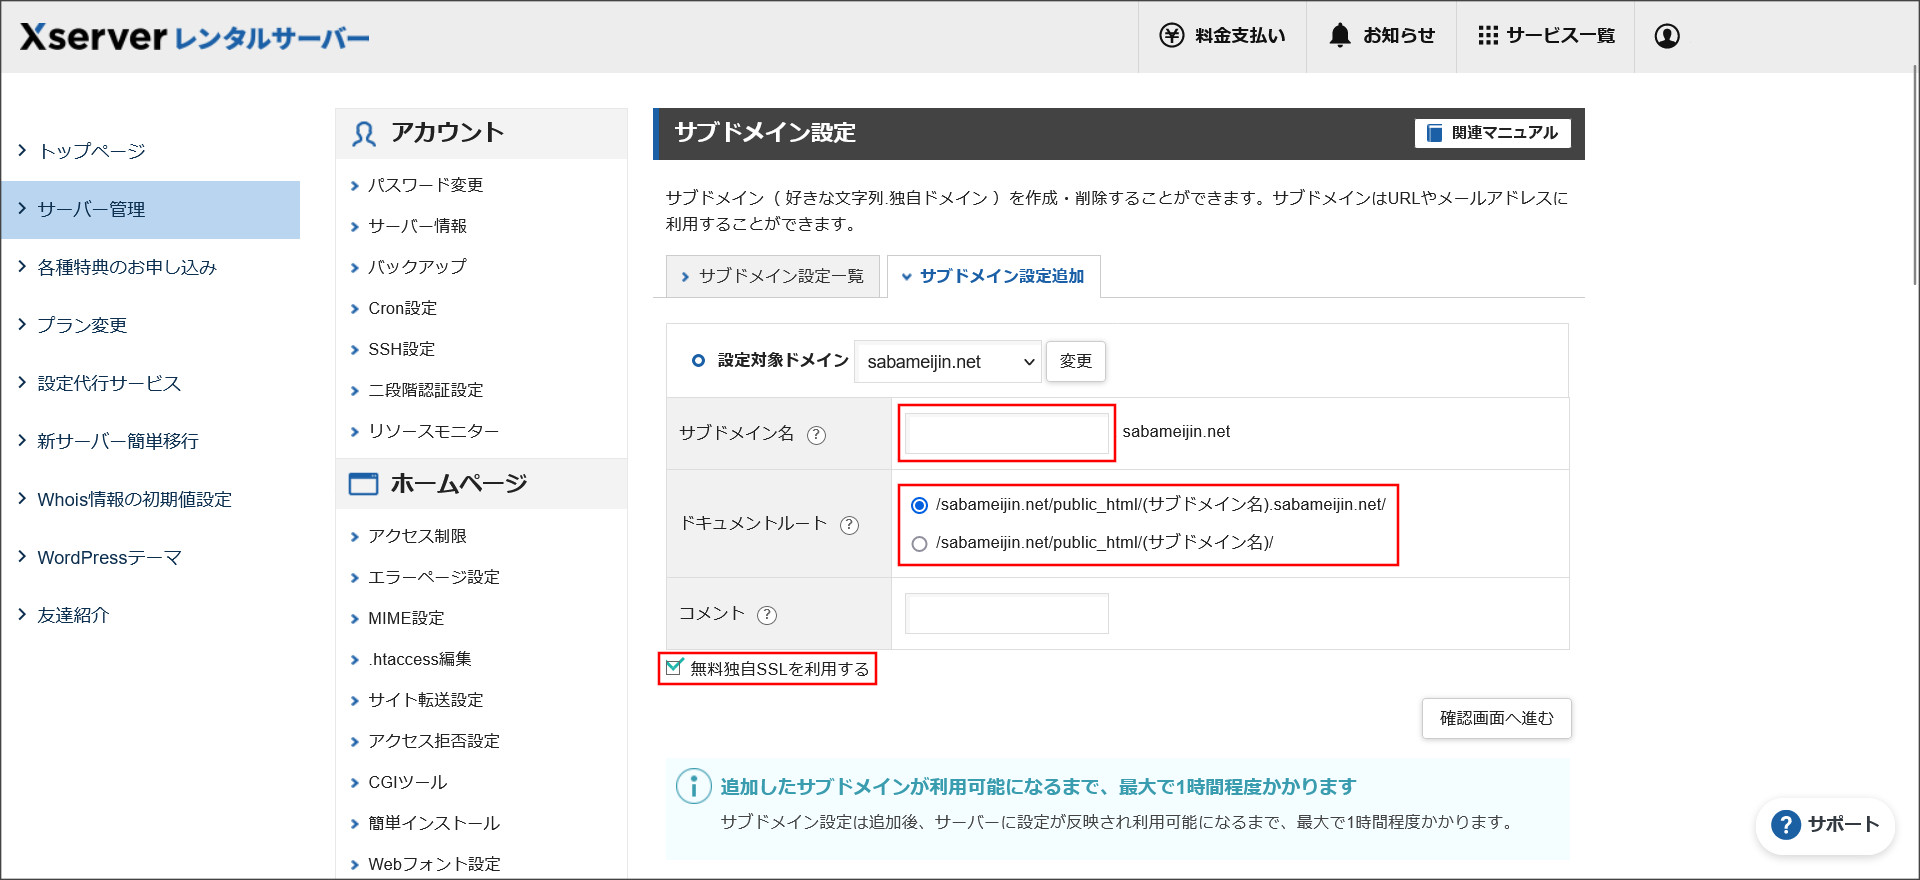Open サーバー管理 in left menu
The width and height of the screenshot is (1920, 880).
pos(150,210)
